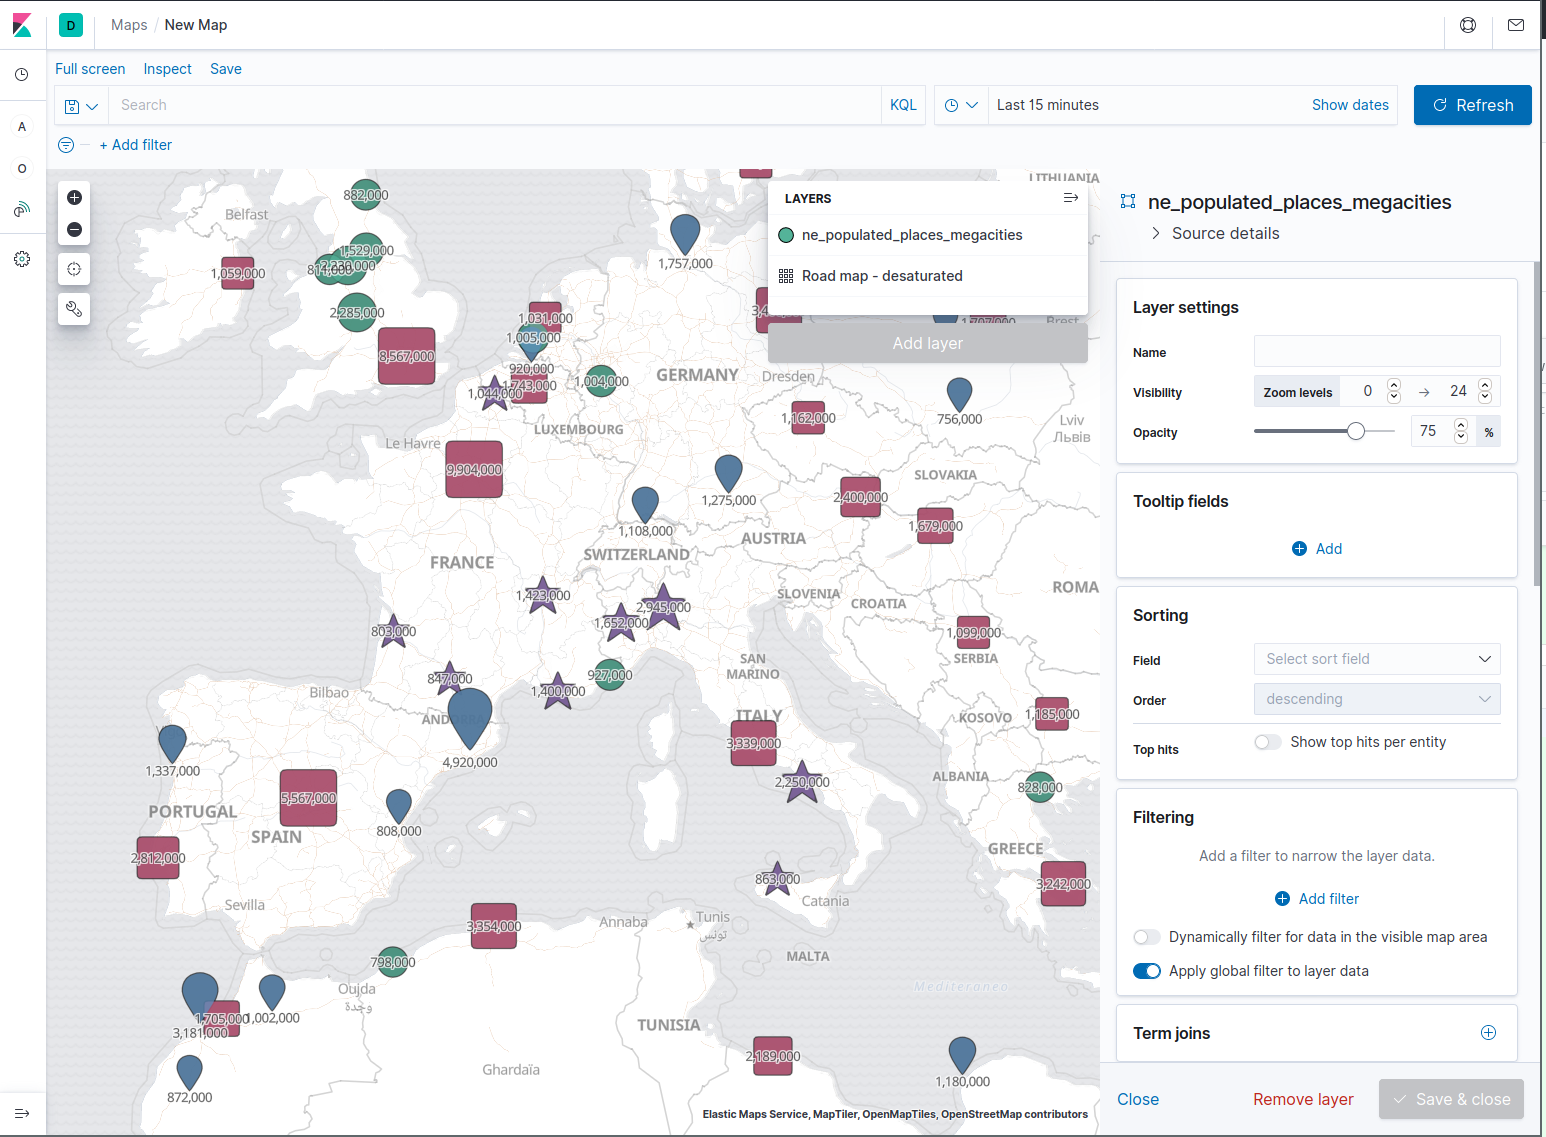This screenshot has height=1137, width=1546.
Task: Click Last 15 minutes time range
Action: [1048, 105]
